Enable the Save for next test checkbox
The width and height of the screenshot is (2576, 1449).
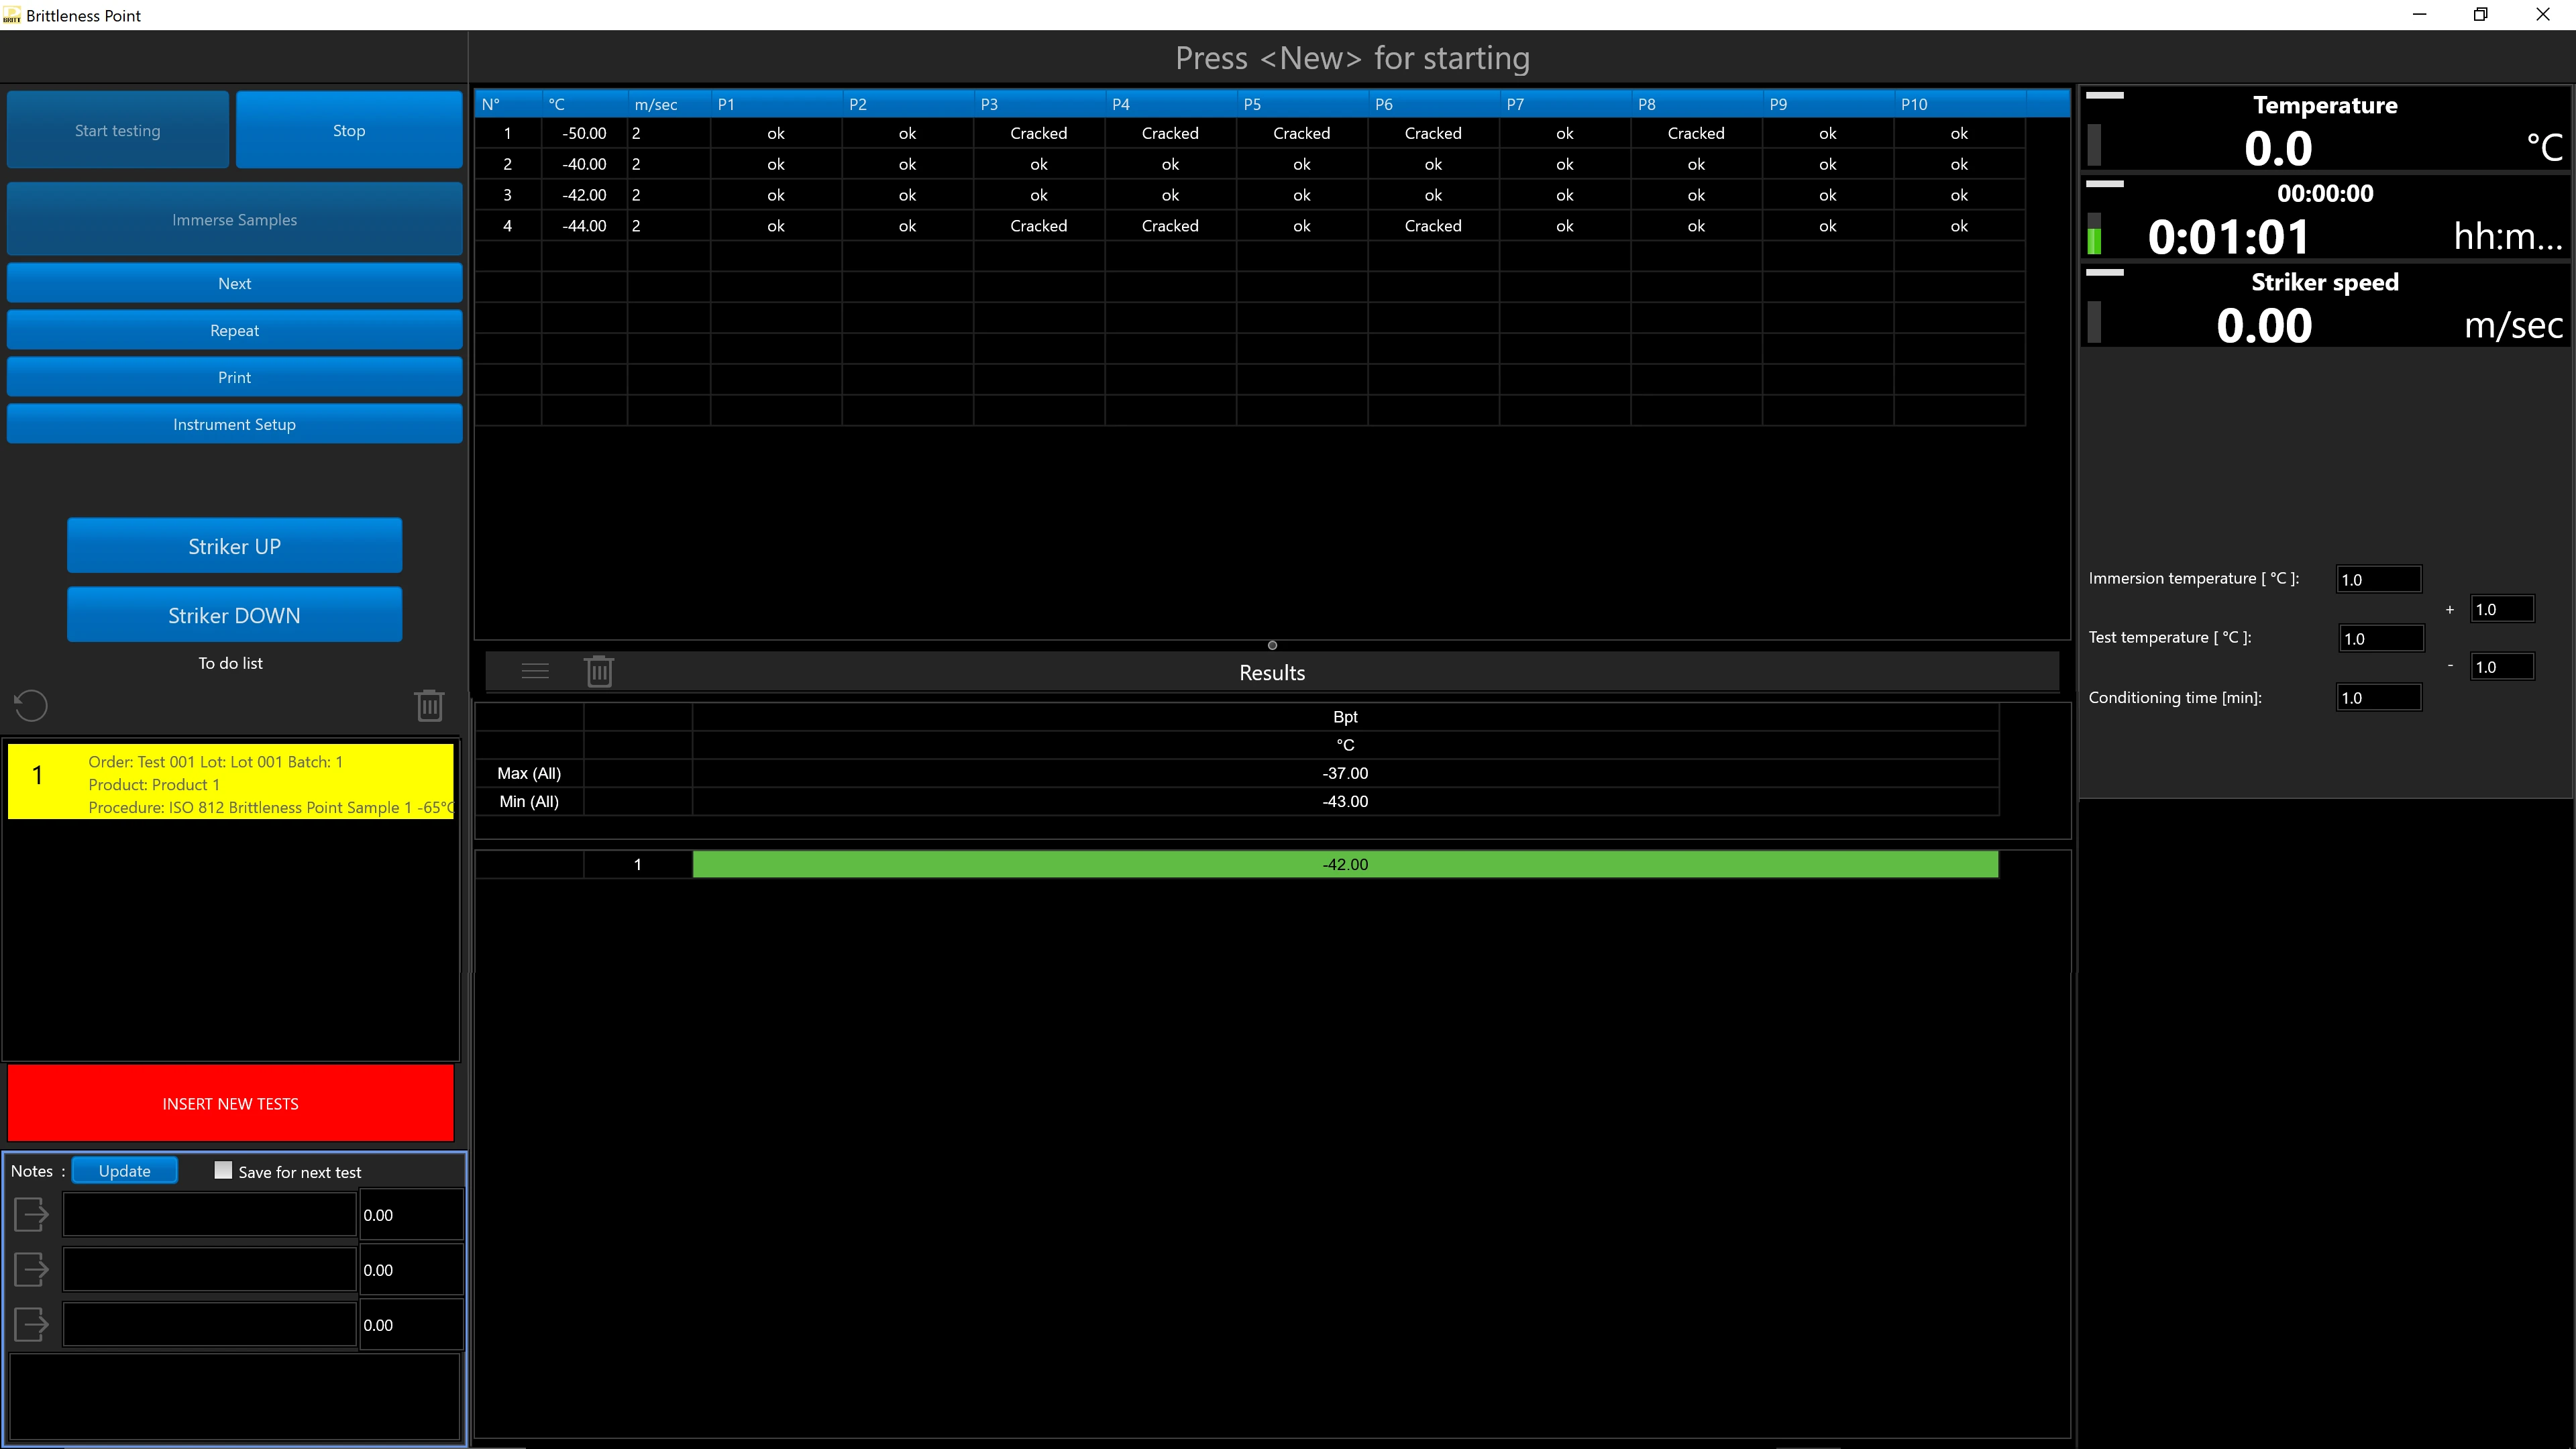[223, 1170]
